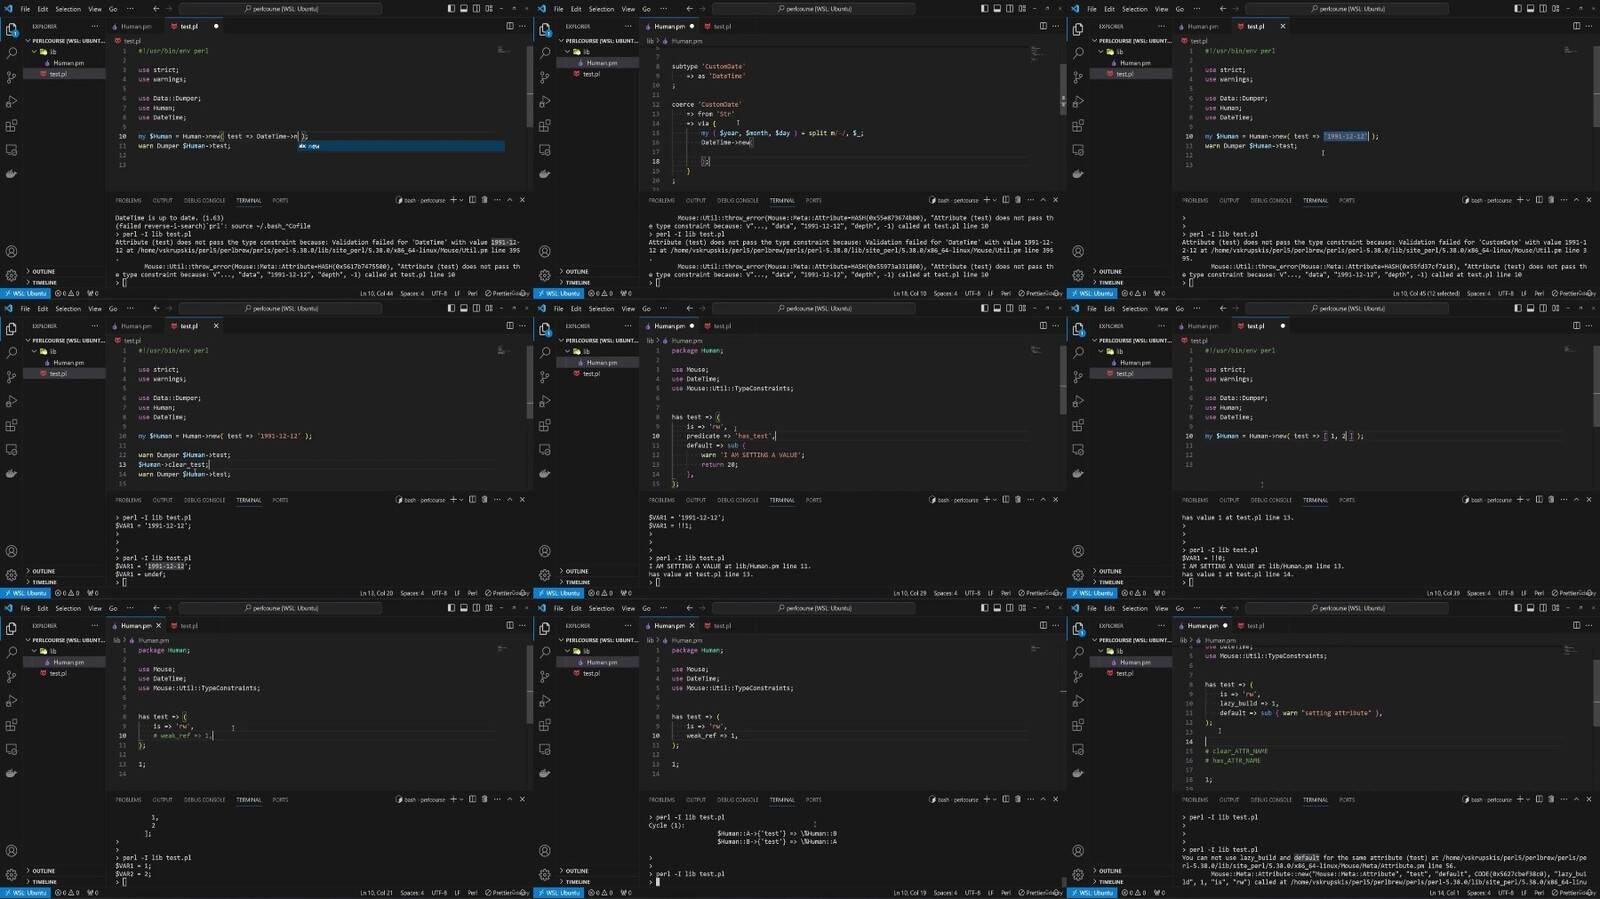
Task: Collapse PERLCOURSE folder section in top-left explorer
Action: [x=65, y=41]
